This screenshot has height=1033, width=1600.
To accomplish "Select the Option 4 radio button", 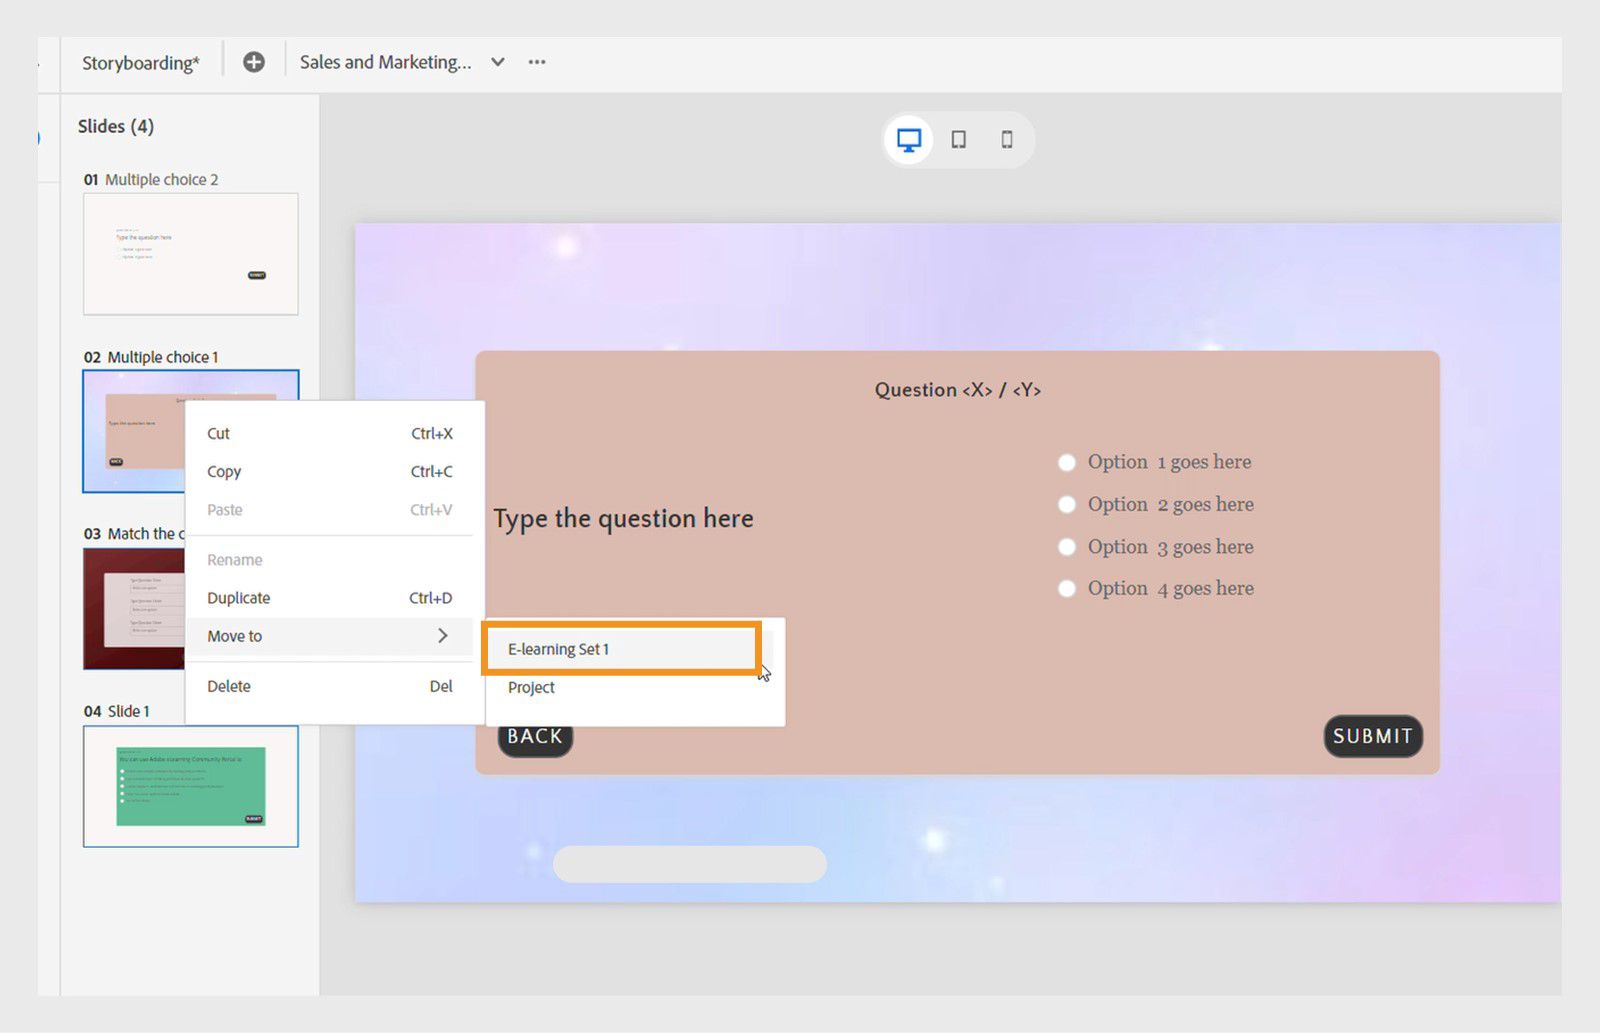I will tap(1066, 588).
